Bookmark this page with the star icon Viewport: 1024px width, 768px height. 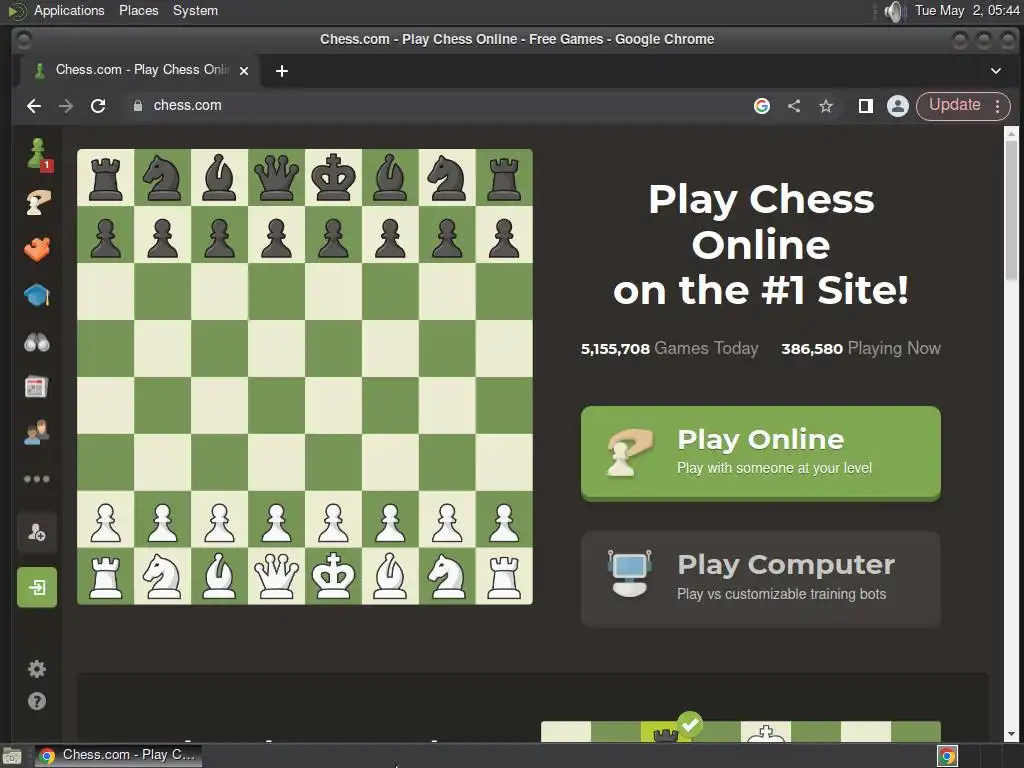click(826, 106)
